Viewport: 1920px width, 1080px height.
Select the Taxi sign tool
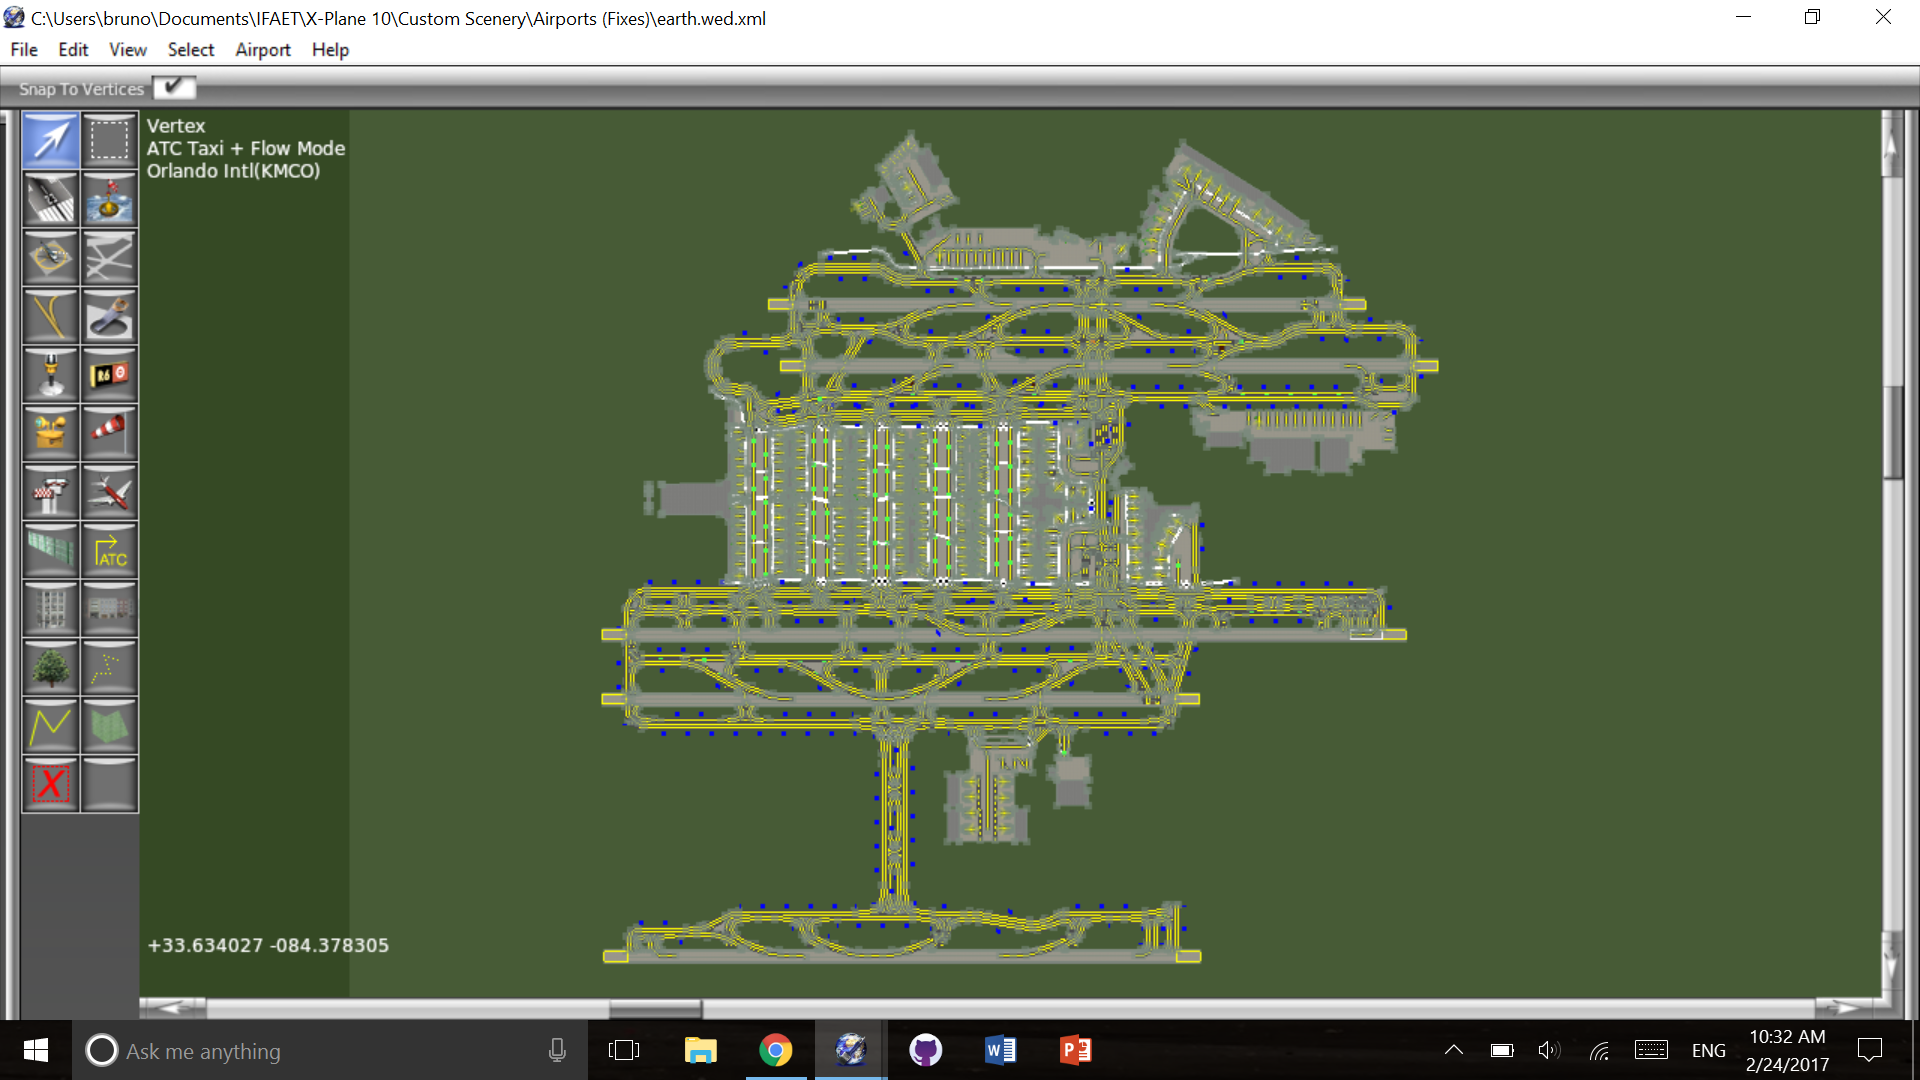click(x=109, y=374)
